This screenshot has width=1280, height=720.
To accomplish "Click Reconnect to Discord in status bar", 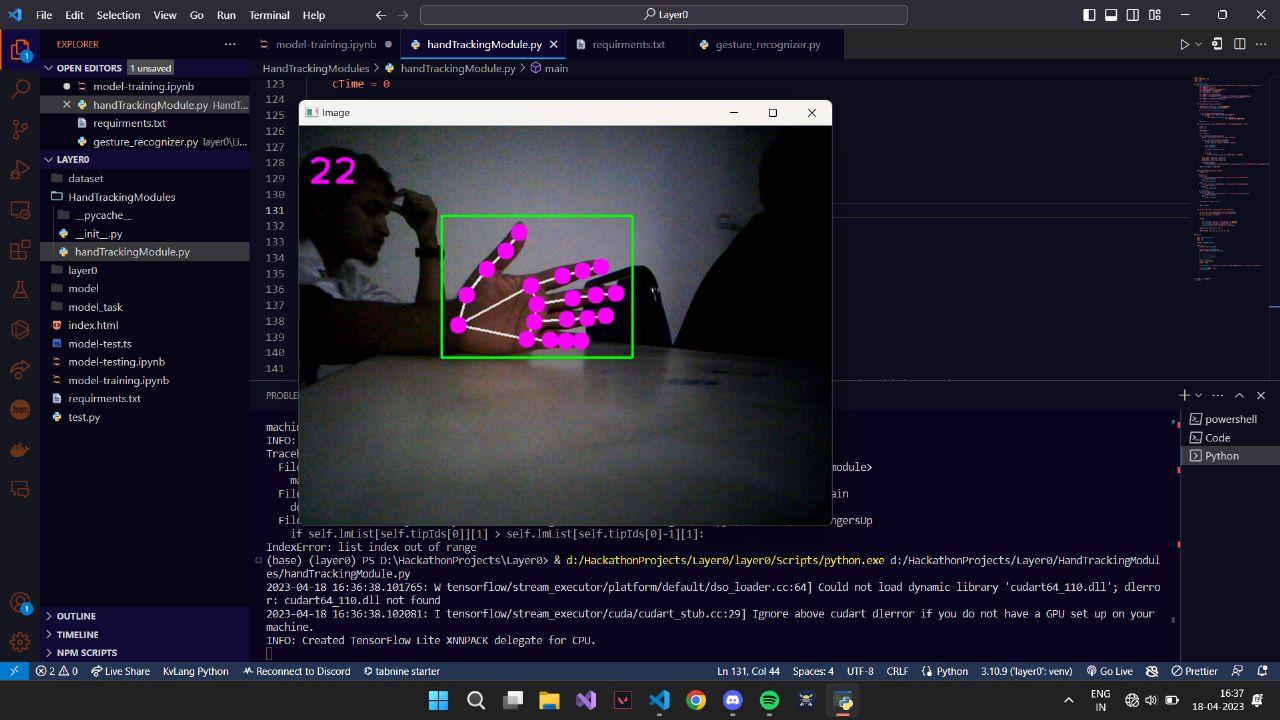I will (298, 671).
